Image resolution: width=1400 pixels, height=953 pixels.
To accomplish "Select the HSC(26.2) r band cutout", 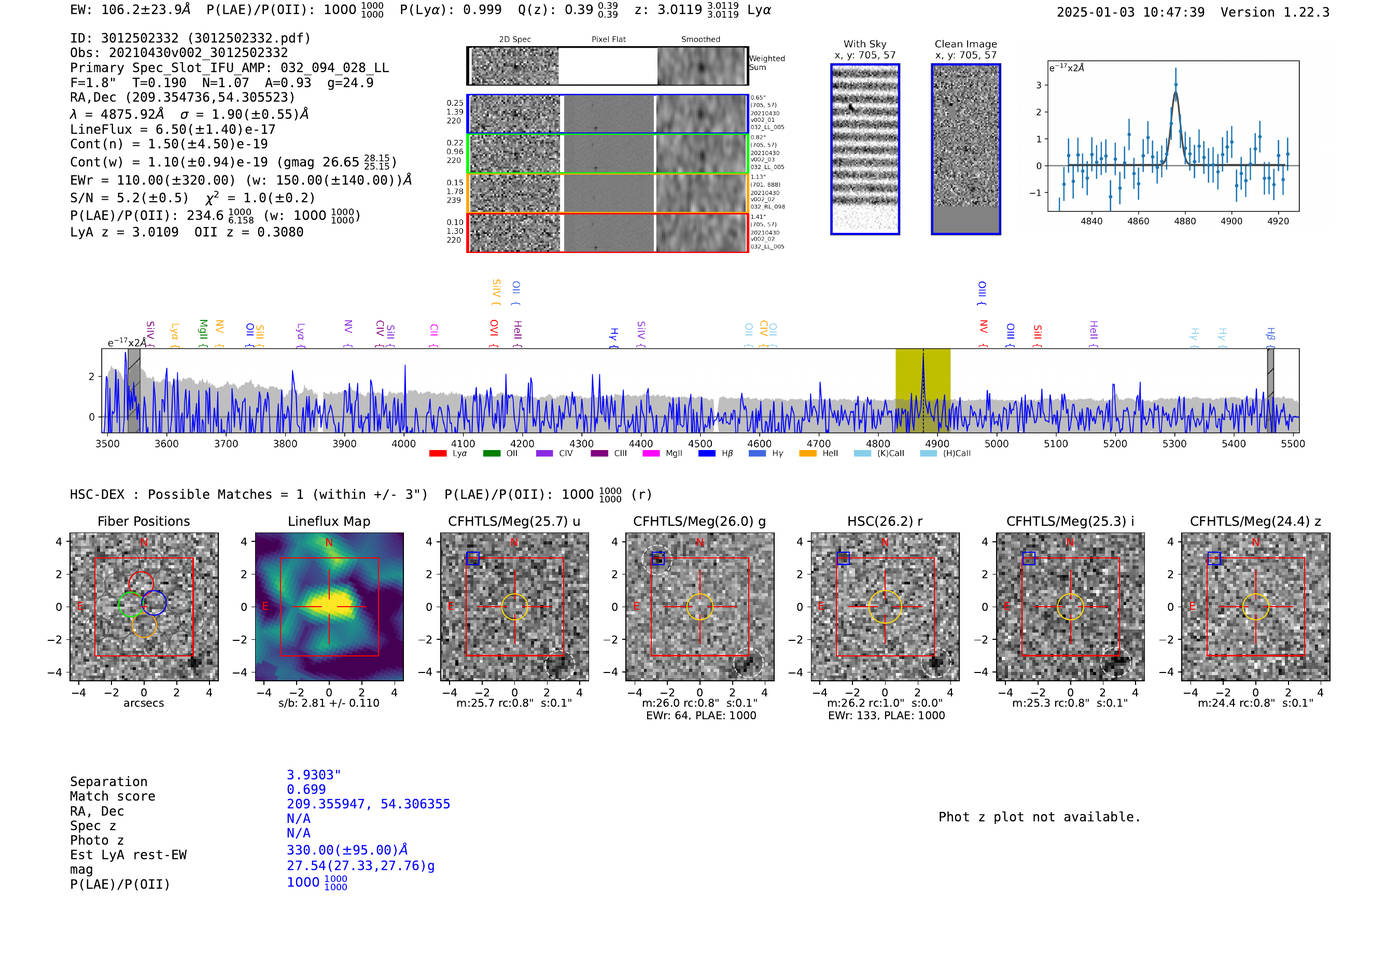I will click(885, 606).
